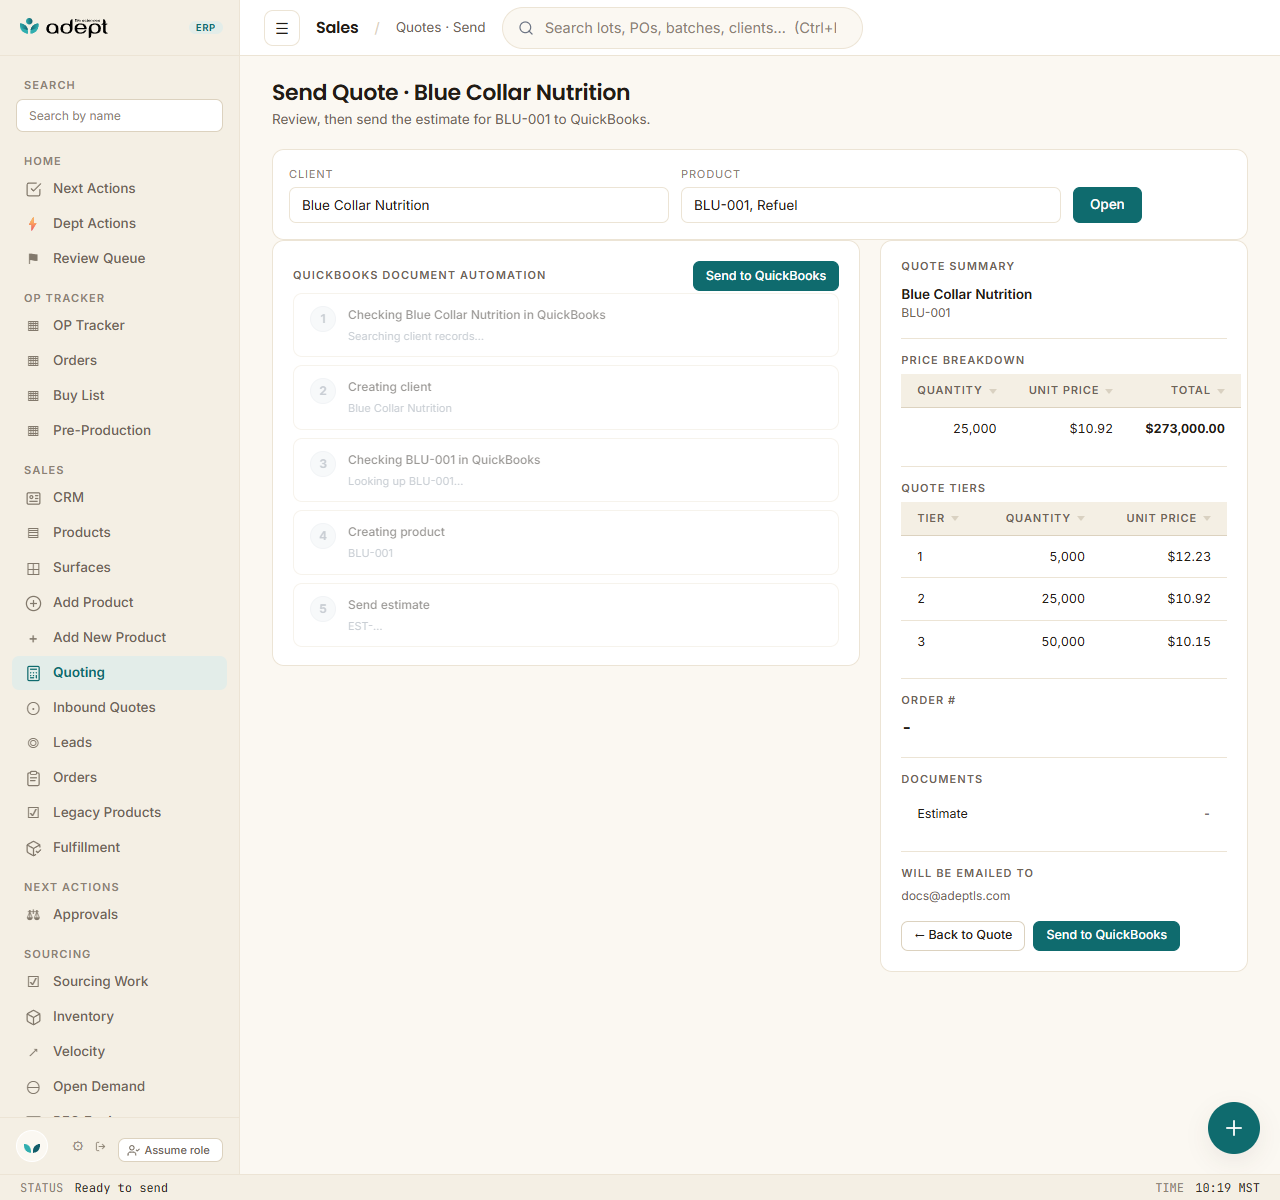Open Review Queue from sidebar
Viewport: 1280px width, 1200px height.
(120, 259)
